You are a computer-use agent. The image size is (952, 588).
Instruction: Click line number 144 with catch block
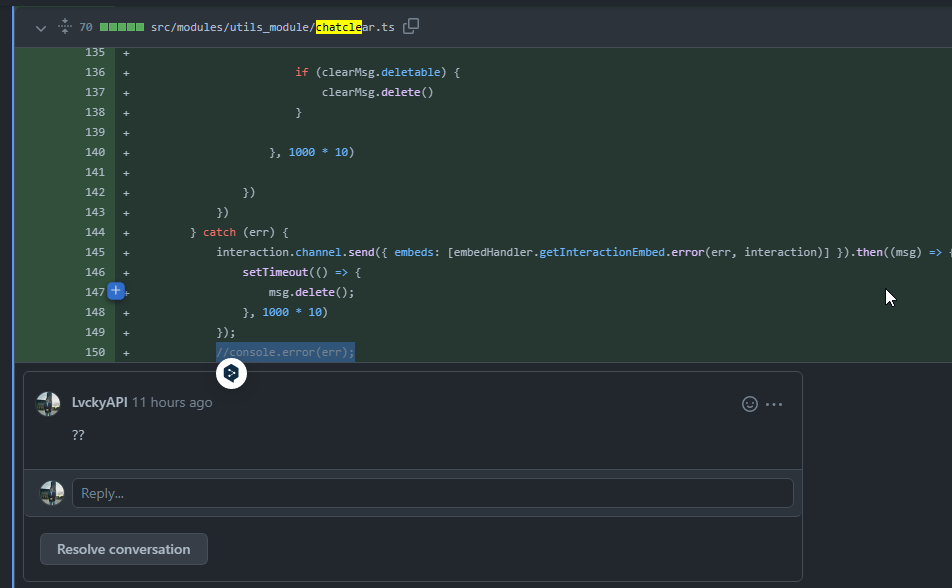pos(95,232)
